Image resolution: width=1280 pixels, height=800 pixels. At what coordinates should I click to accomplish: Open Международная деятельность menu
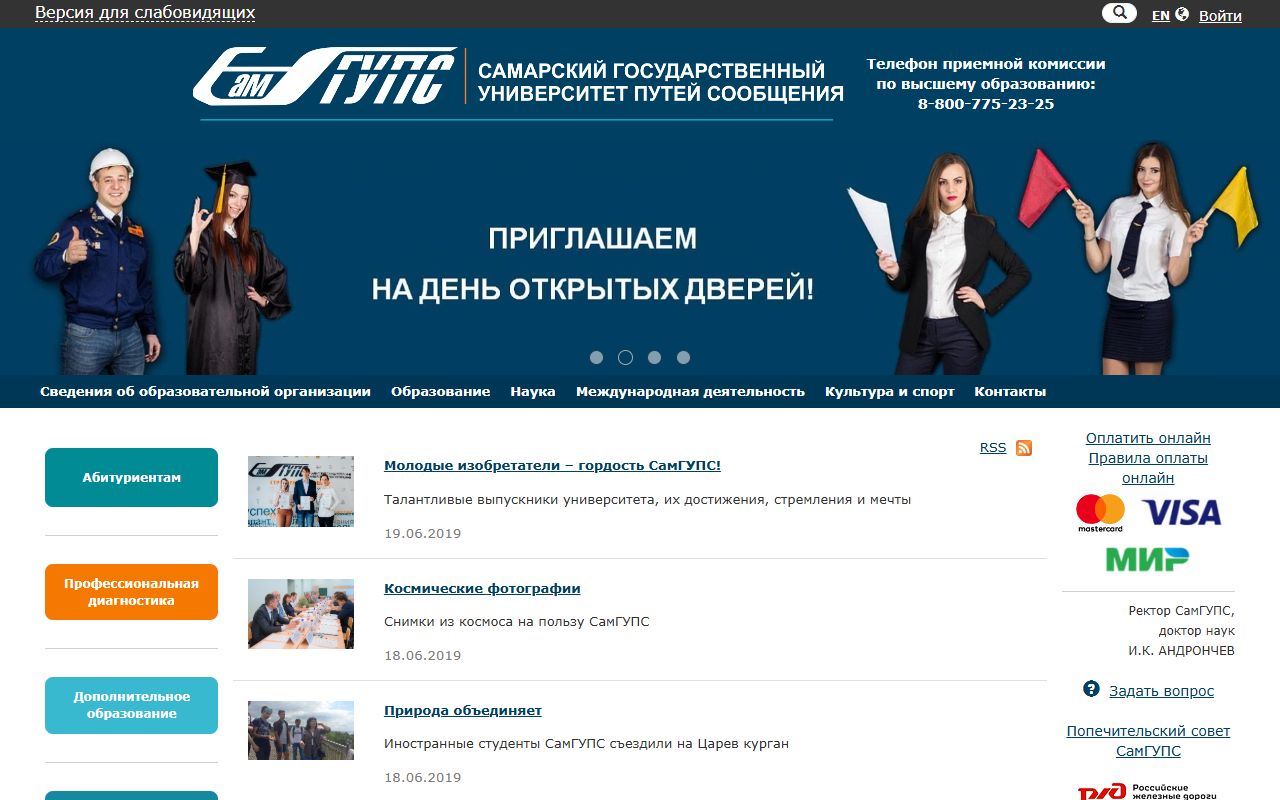pos(690,391)
